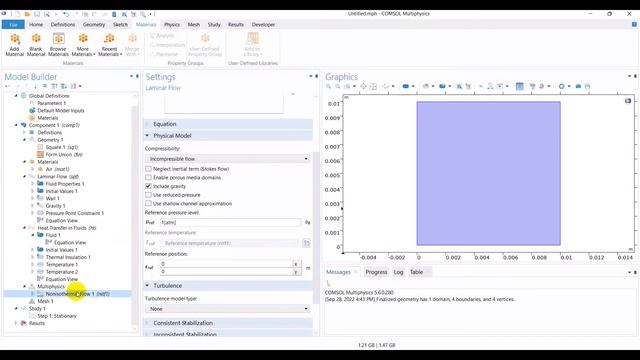640x360 pixels.
Task: Click the Parameters 1 node icon
Action: pyautogui.click(x=32, y=103)
